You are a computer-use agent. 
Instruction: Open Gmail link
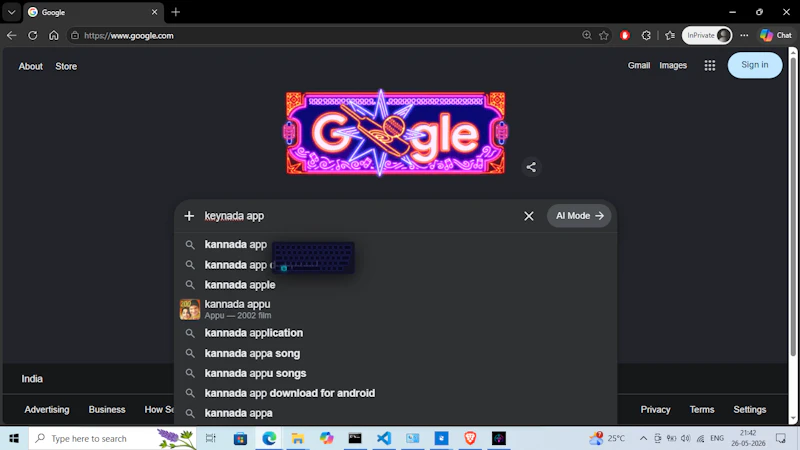[x=639, y=65]
